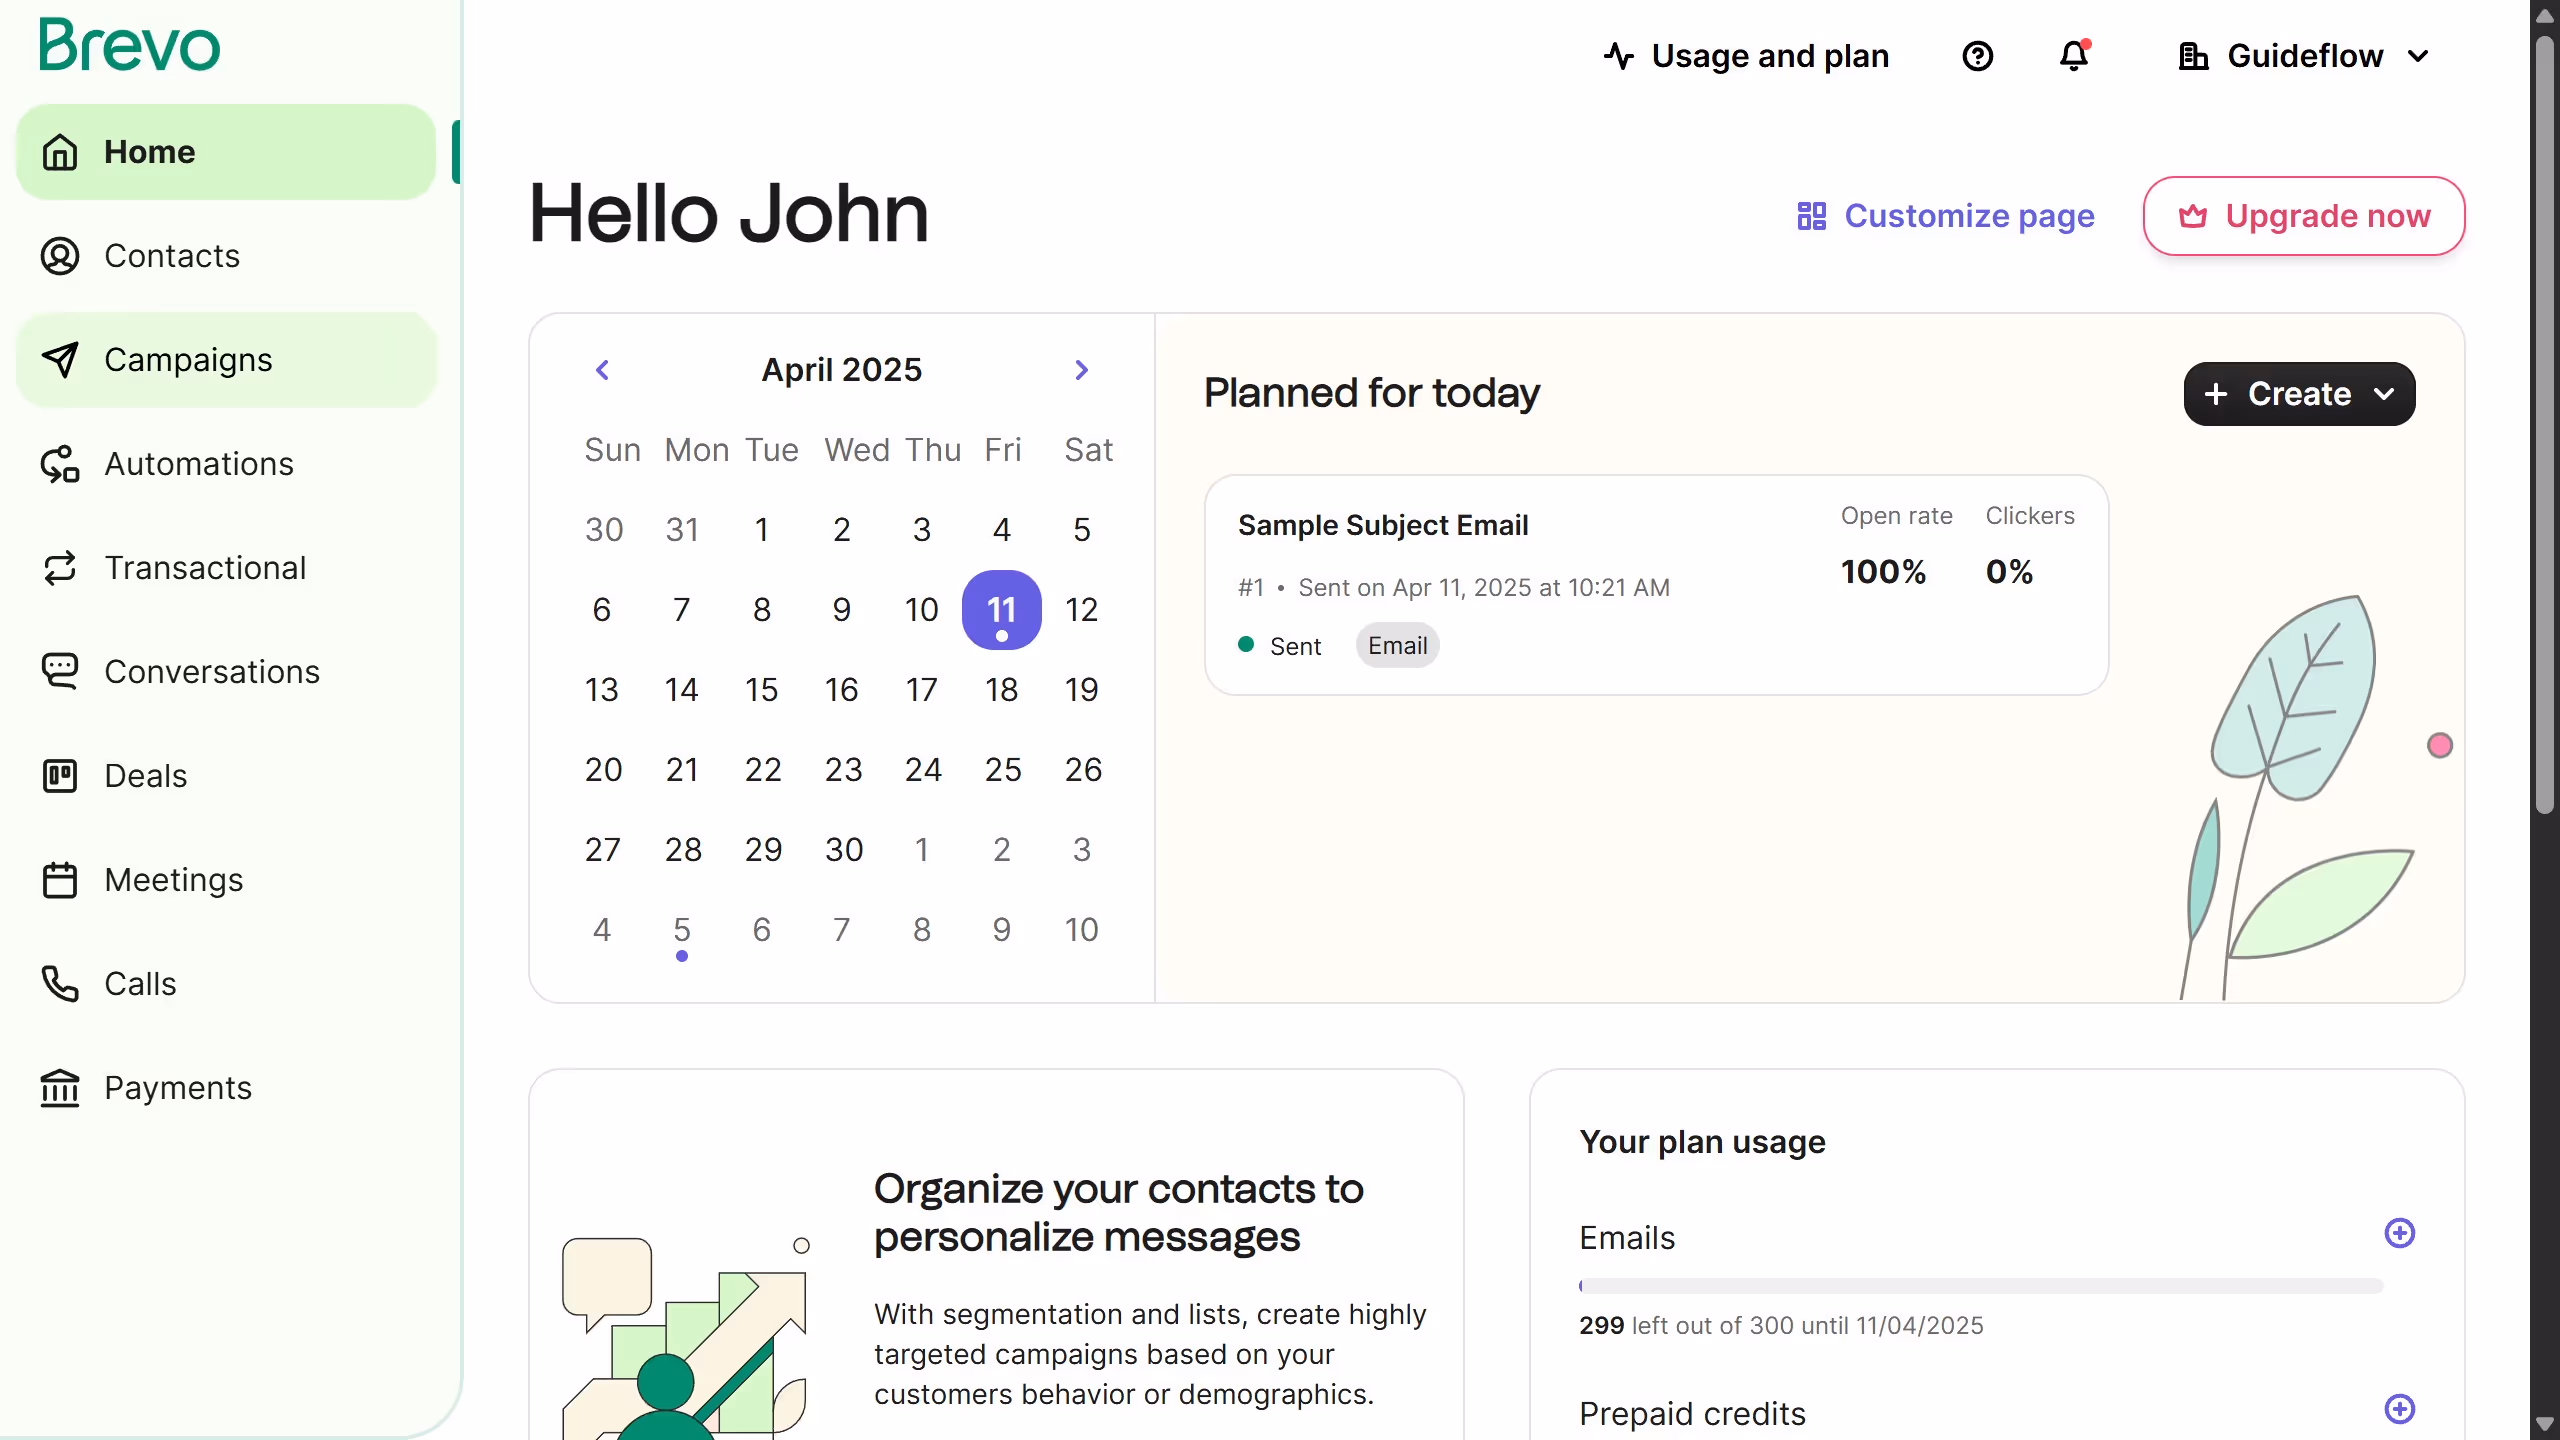2560x1440 pixels.
Task: Click the Customize page link
Action: 1945,216
